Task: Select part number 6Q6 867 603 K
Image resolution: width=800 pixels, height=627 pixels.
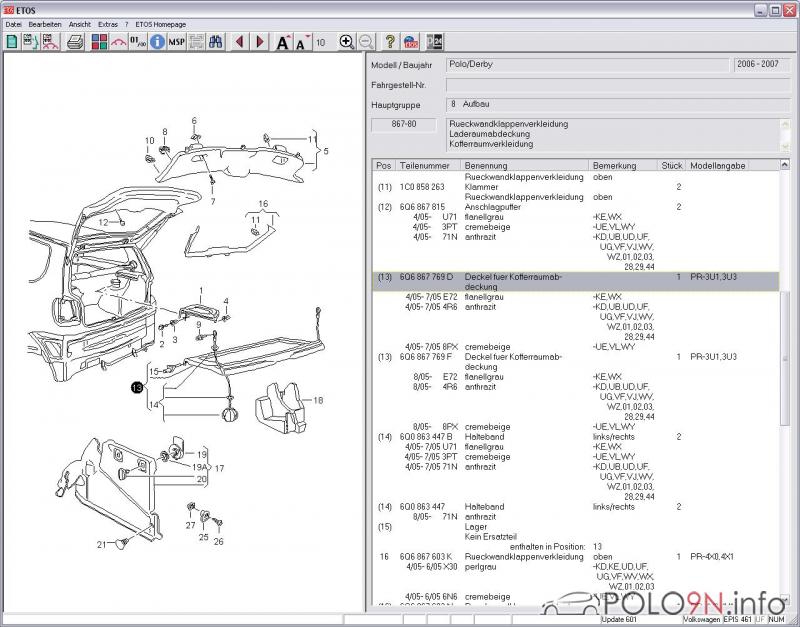Action: pos(426,557)
